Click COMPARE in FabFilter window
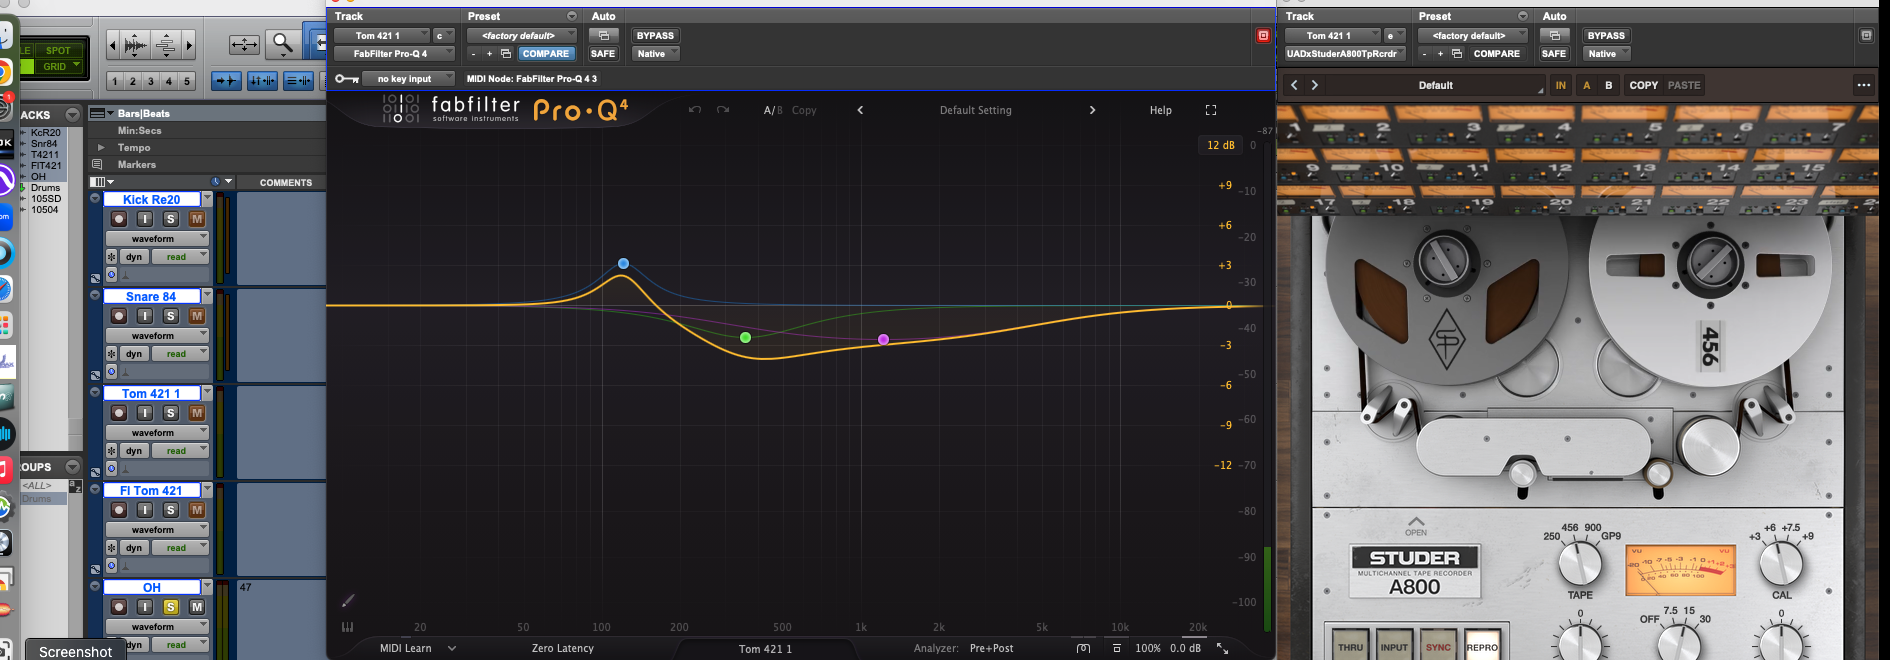 click(x=545, y=54)
